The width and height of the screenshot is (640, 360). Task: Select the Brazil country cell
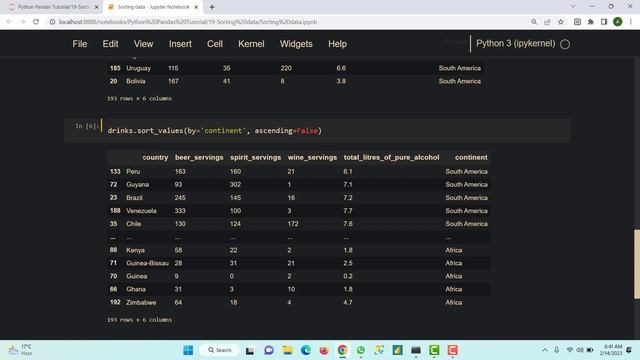134,198
